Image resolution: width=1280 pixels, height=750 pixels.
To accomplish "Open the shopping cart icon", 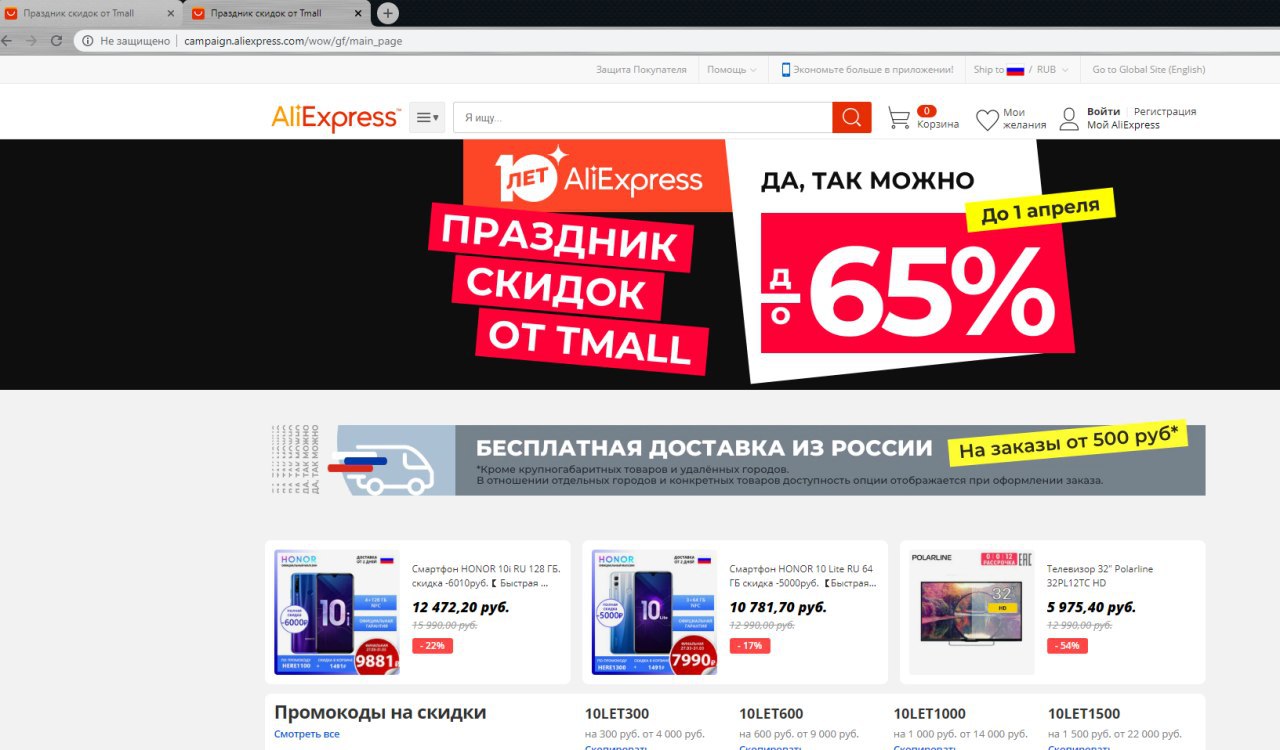I will pos(899,118).
